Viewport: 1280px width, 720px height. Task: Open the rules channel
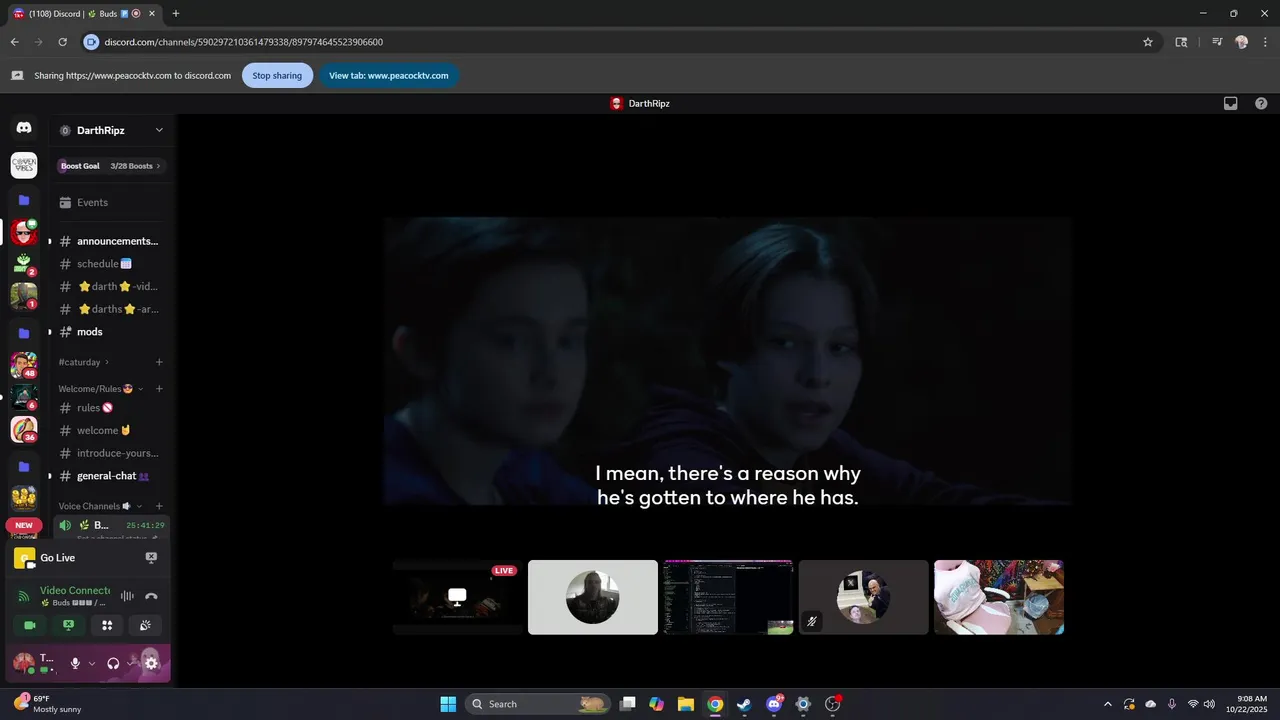110,408
